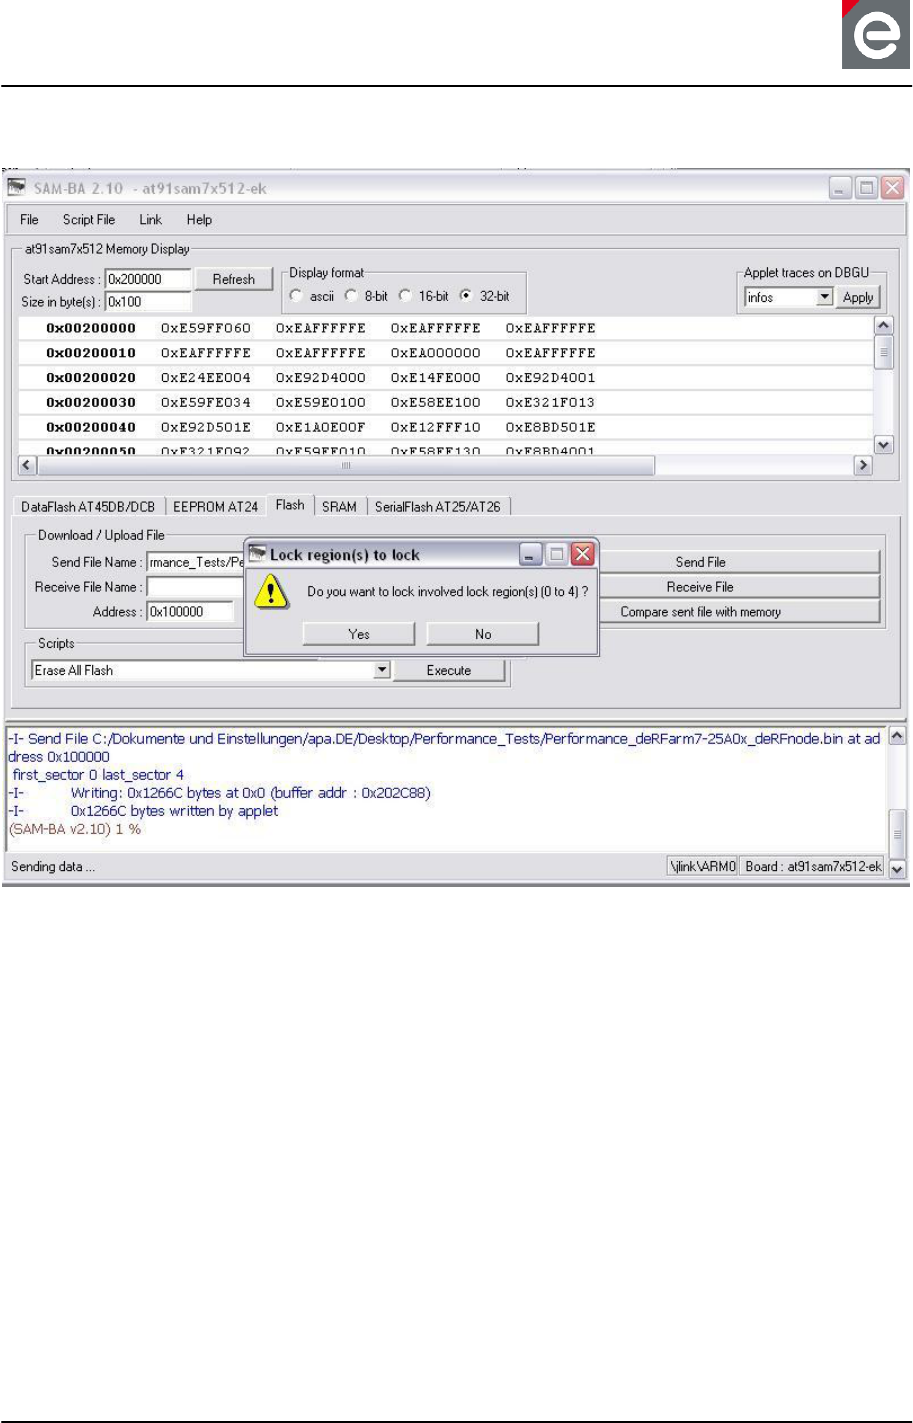This screenshot has width=913, height=1423.
Task: Select 32-bit display format
Action: point(466,296)
